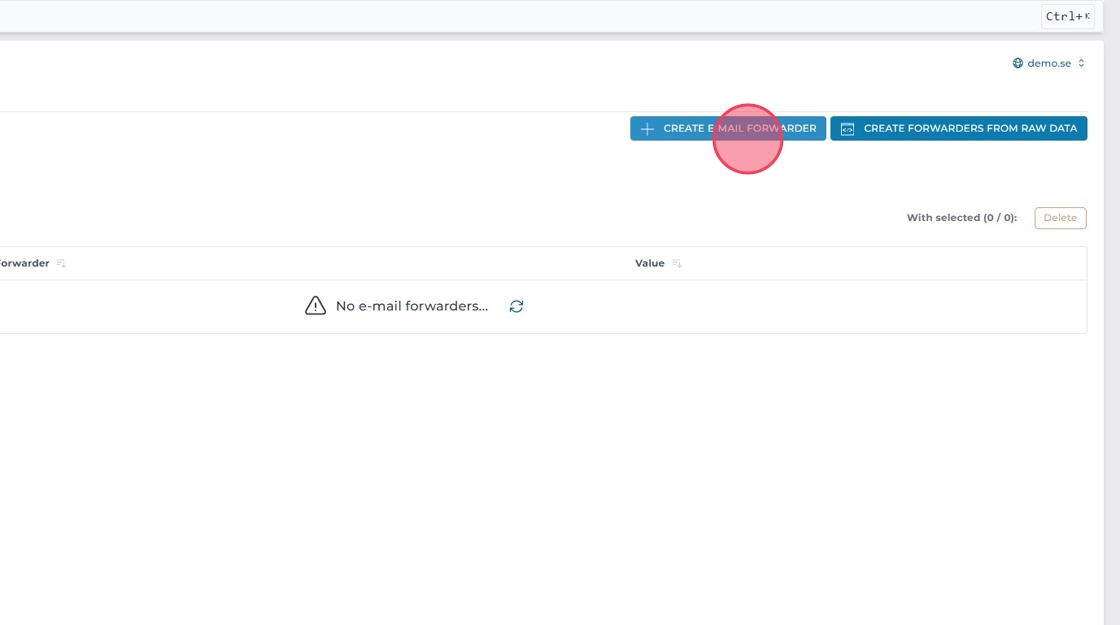This screenshot has width=1120, height=625.
Task: Sort by the Value column header
Action: 649,264
